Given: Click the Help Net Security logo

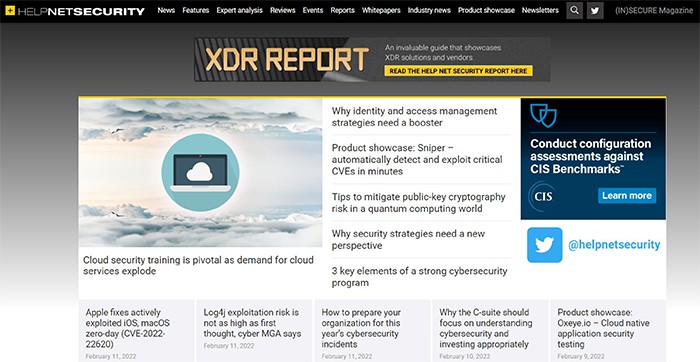Looking at the screenshot, I should [75, 11].
